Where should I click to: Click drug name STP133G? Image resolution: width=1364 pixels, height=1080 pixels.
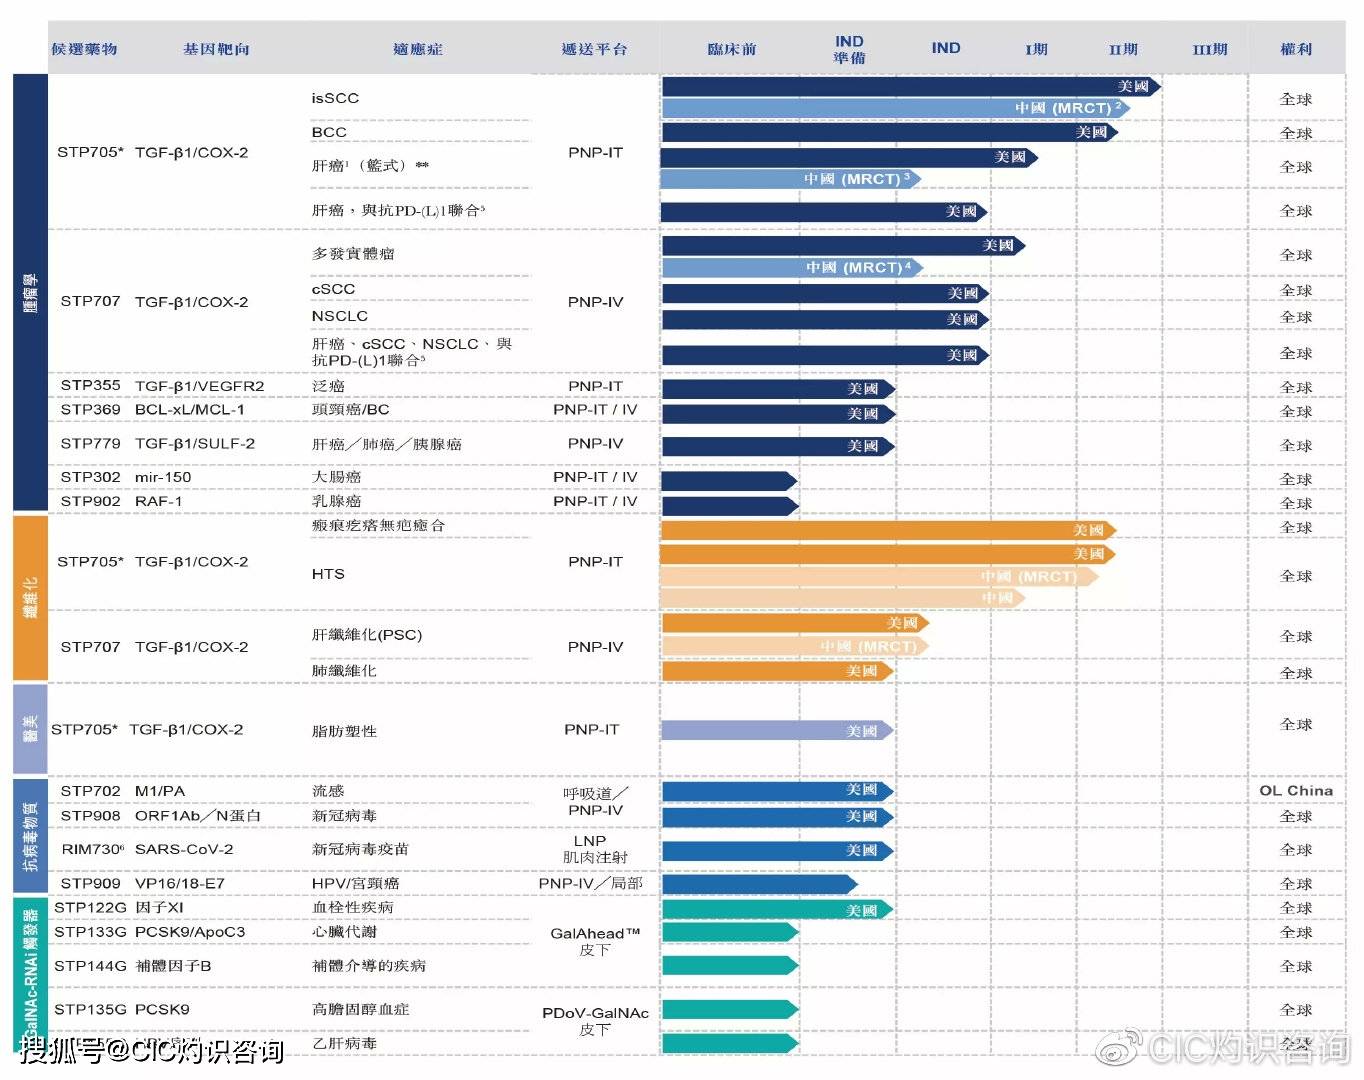click(90, 932)
